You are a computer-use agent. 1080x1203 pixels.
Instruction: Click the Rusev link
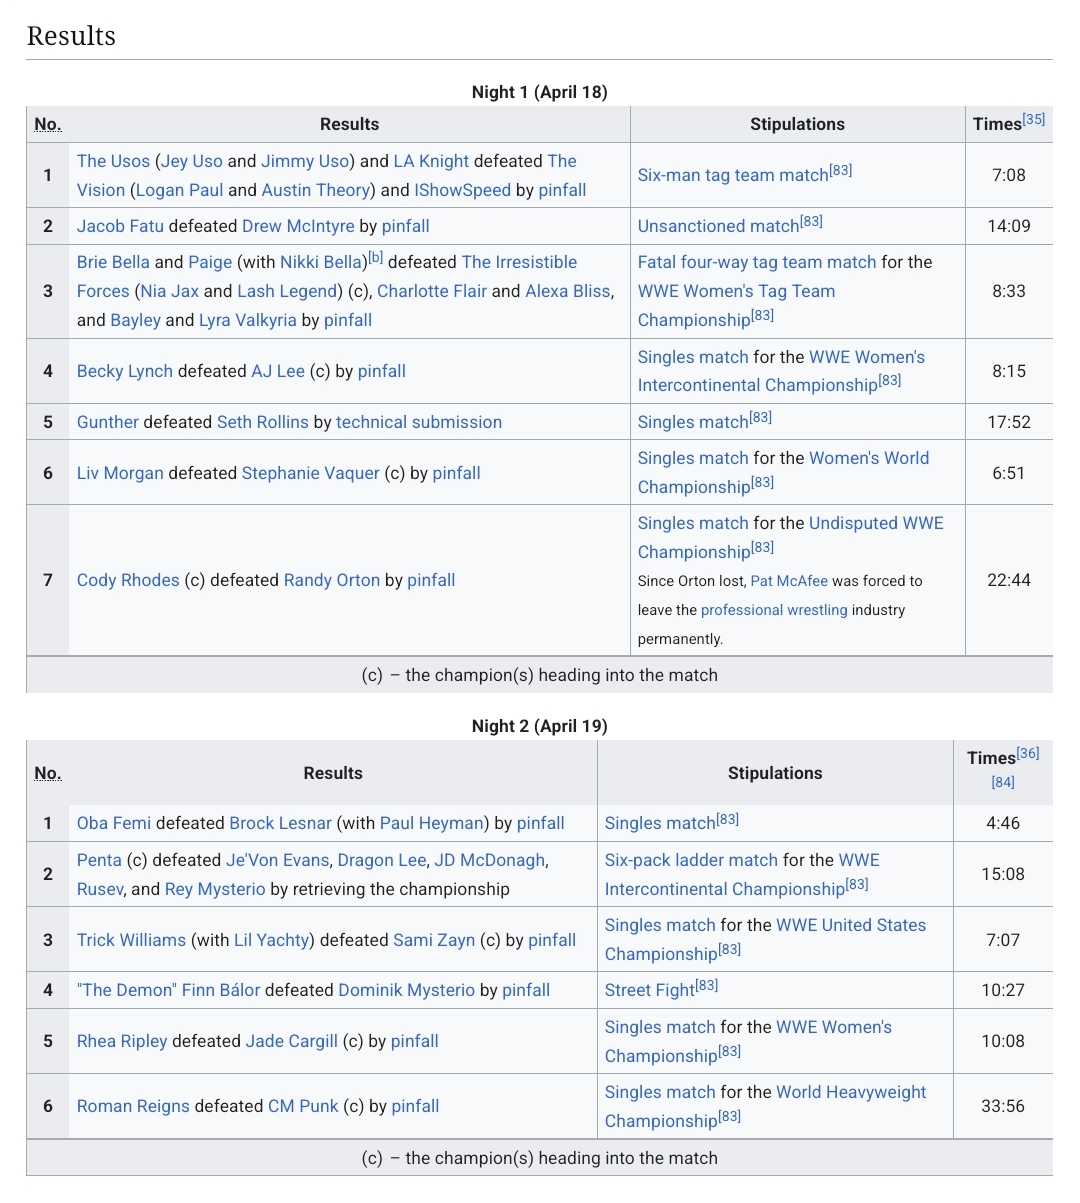pyautogui.click(x=100, y=889)
